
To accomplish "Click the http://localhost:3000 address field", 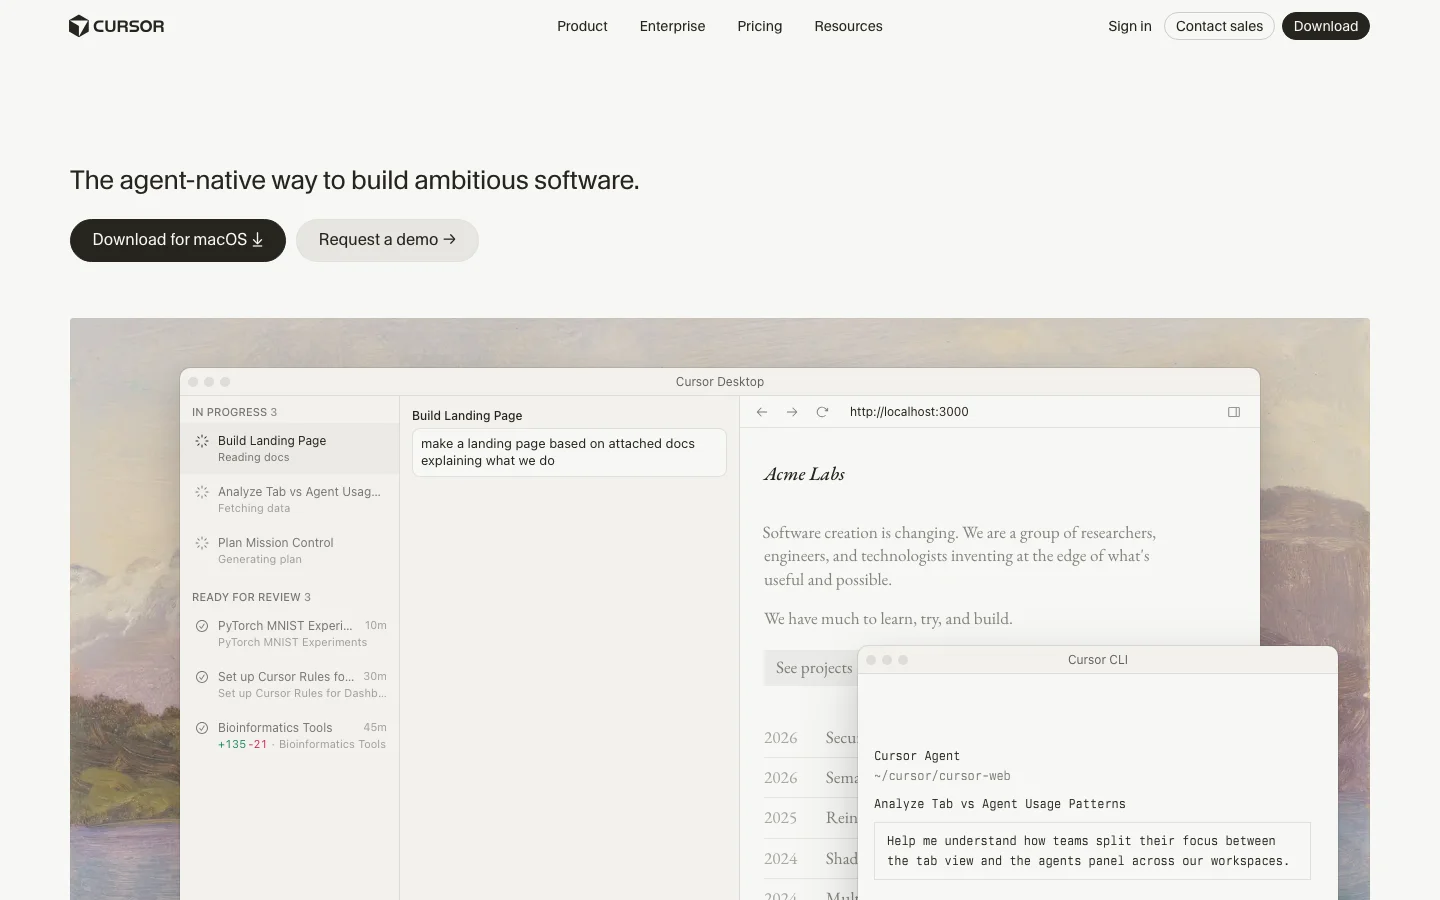I will click(909, 412).
